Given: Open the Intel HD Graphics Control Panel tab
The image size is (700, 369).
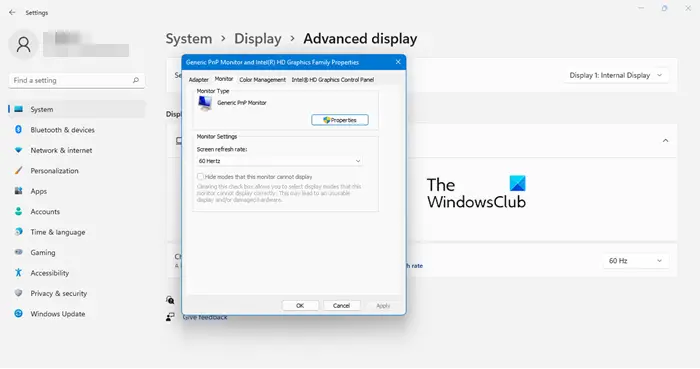Looking at the screenshot, I should [x=333, y=80].
